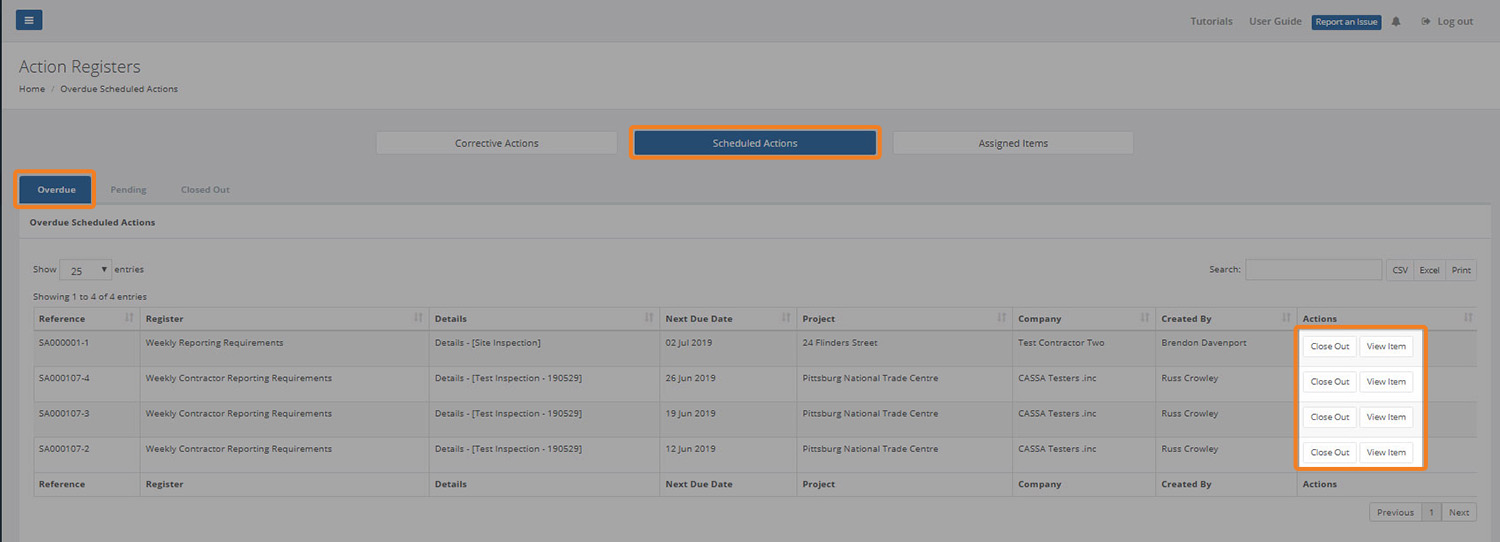Viewport: 1500px width, 542px height.
Task: Open the notifications bell
Action: 1396,22
